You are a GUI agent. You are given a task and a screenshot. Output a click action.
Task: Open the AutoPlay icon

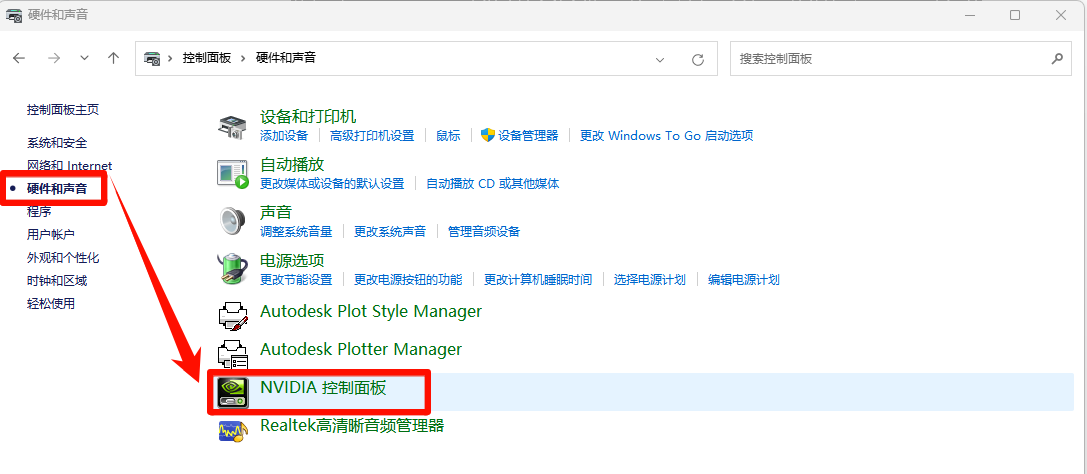tap(232, 174)
